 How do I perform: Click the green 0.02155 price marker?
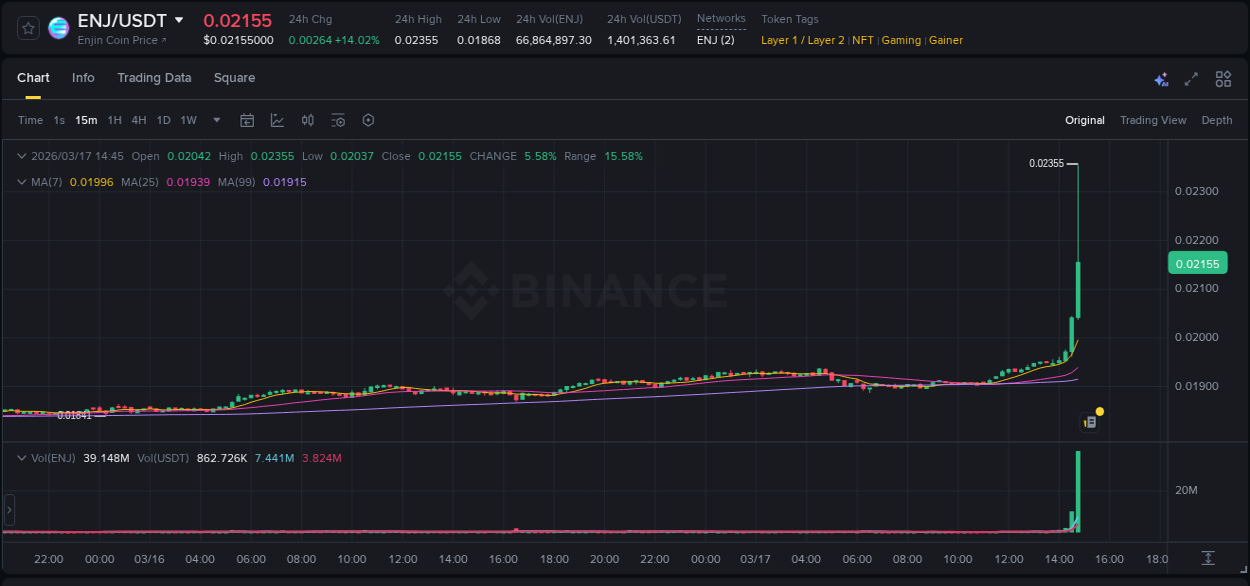click(1197, 263)
